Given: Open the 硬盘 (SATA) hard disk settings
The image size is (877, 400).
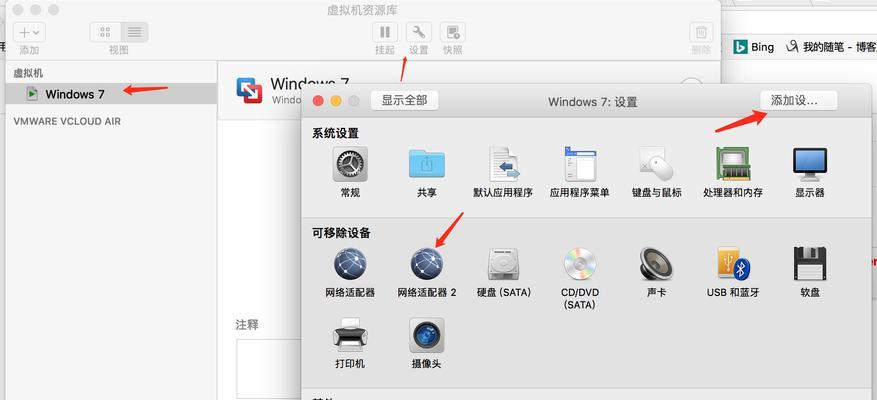Looking at the screenshot, I should click(503, 264).
